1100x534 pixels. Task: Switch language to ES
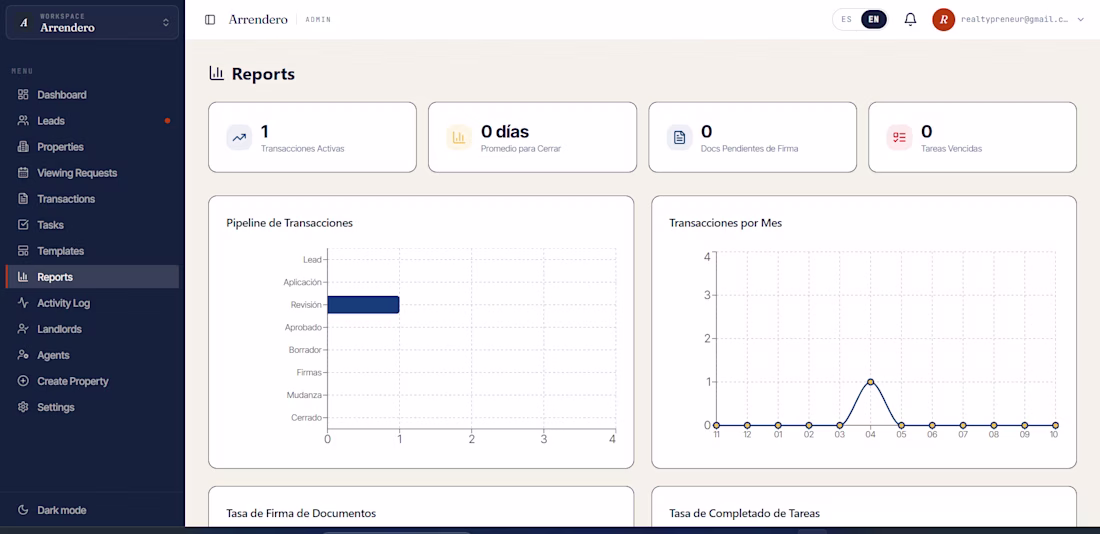point(847,20)
